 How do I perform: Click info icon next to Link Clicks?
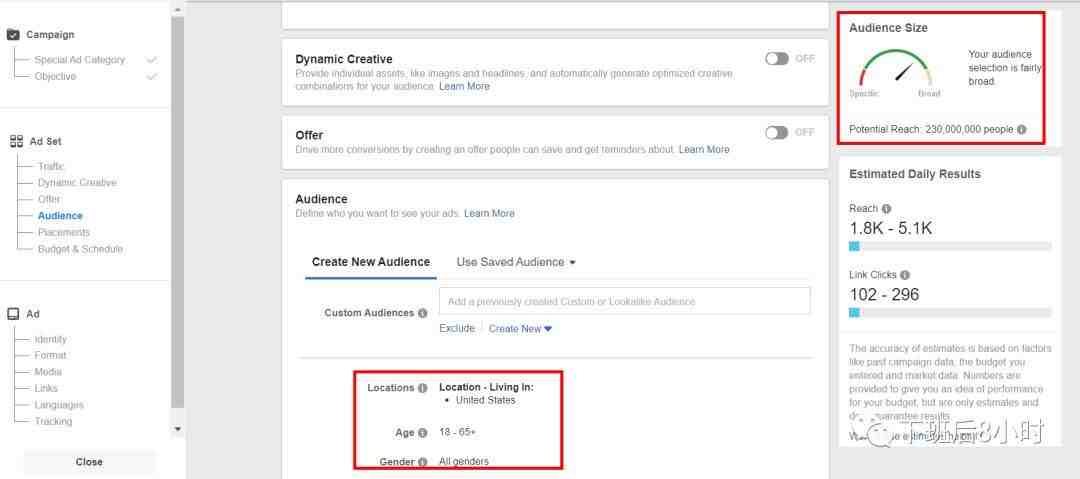905,275
